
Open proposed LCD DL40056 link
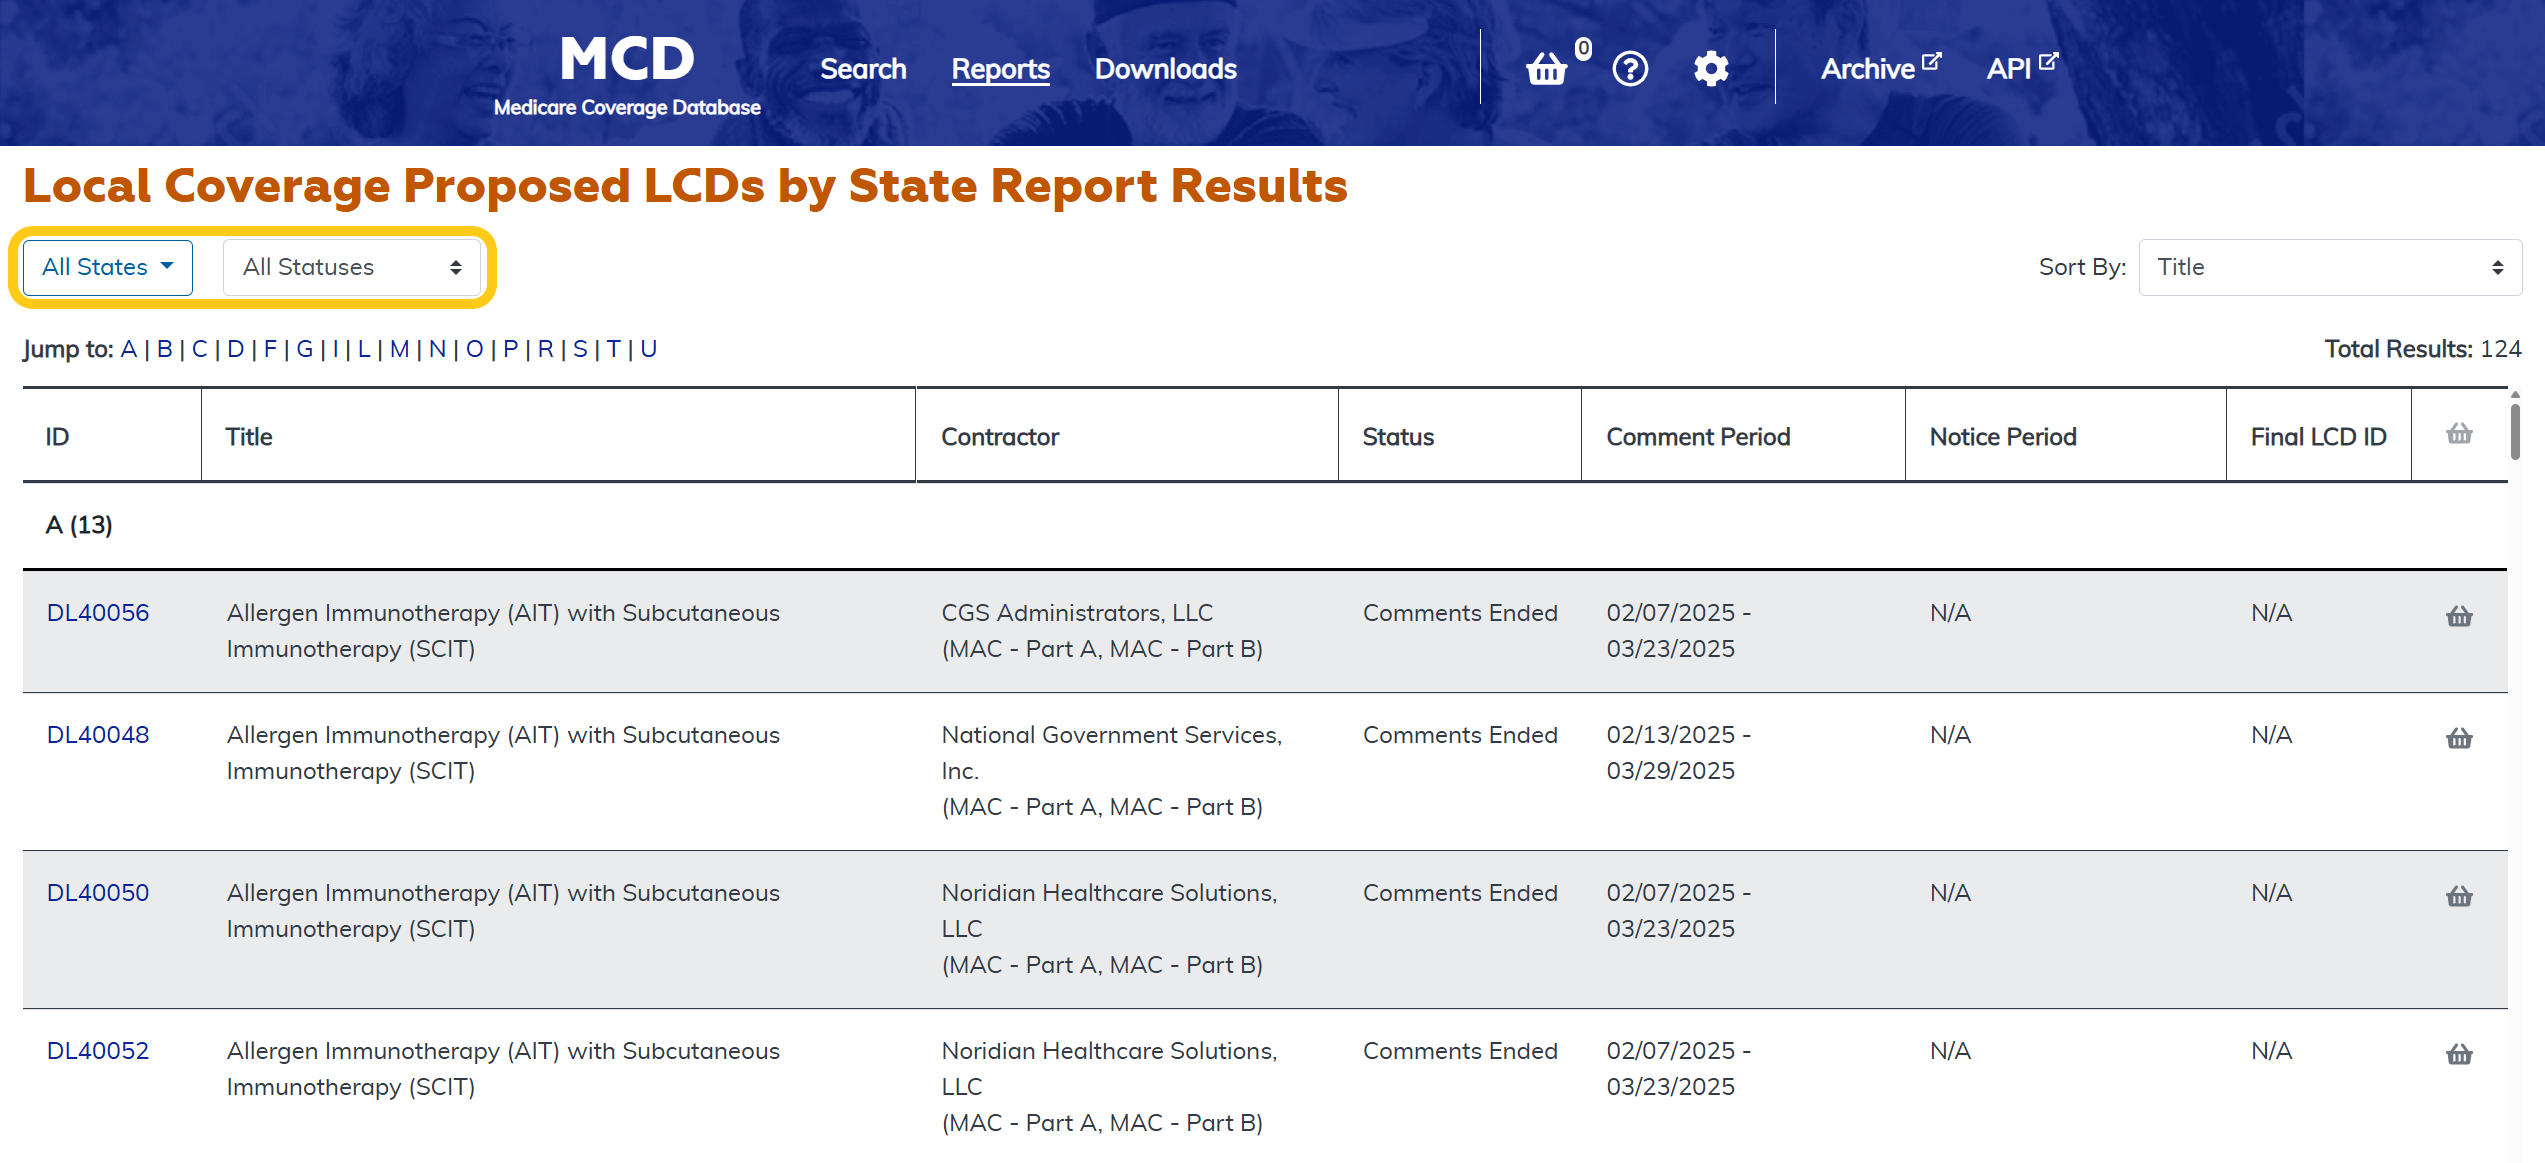tap(98, 613)
